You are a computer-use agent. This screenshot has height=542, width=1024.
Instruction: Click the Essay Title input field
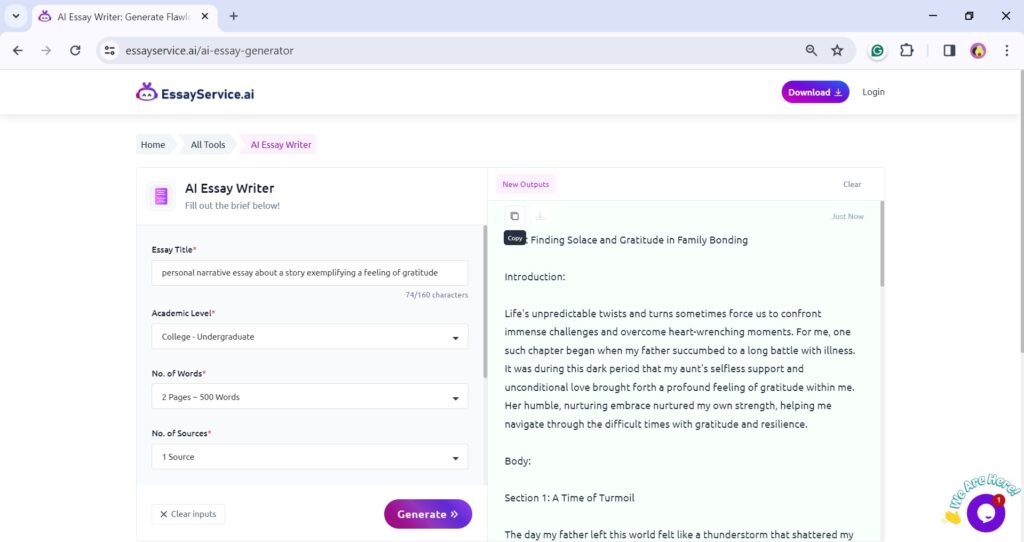[x=310, y=273]
